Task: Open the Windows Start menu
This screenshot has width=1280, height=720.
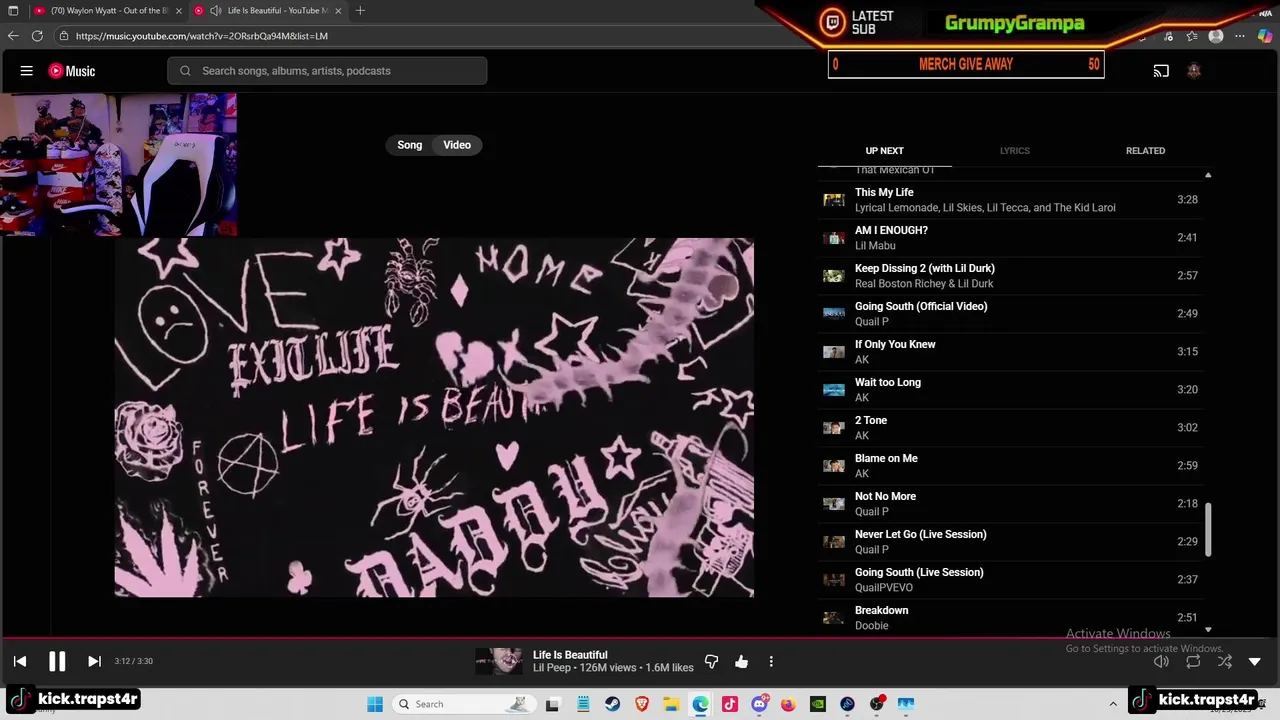Action: click(375, 704)
